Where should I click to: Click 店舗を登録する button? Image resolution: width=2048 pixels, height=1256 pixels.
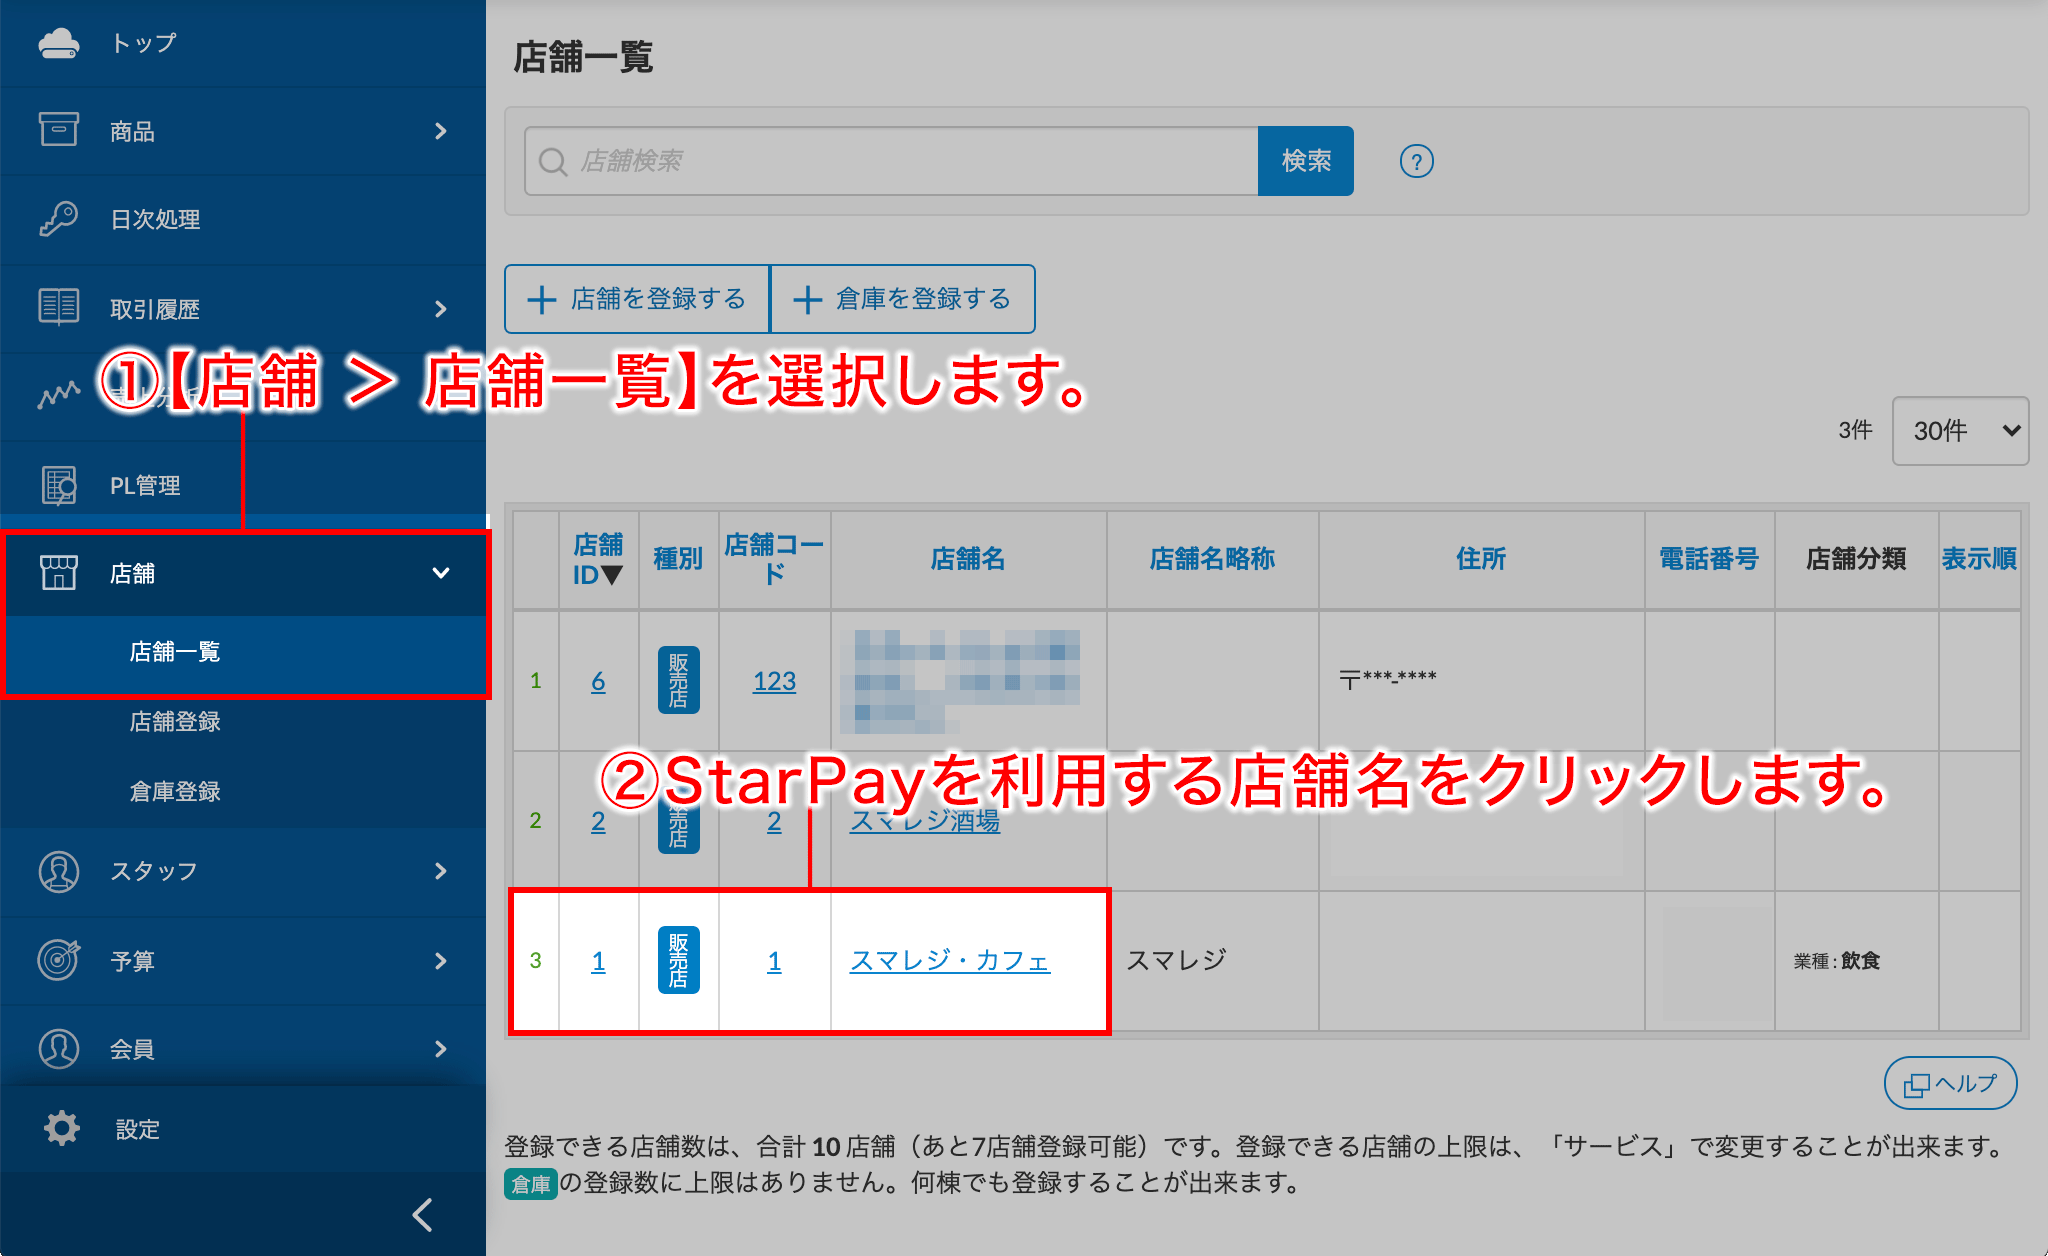638,299
